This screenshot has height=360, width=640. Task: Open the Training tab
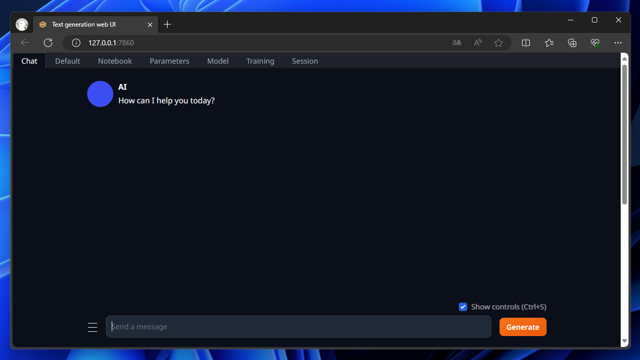pyautogui.click(x=260, y=61)
